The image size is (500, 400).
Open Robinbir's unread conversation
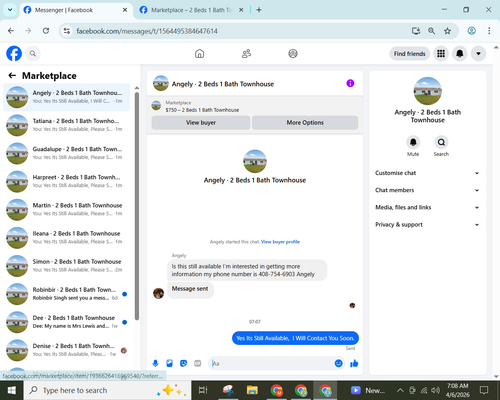(x=67, y=294)
